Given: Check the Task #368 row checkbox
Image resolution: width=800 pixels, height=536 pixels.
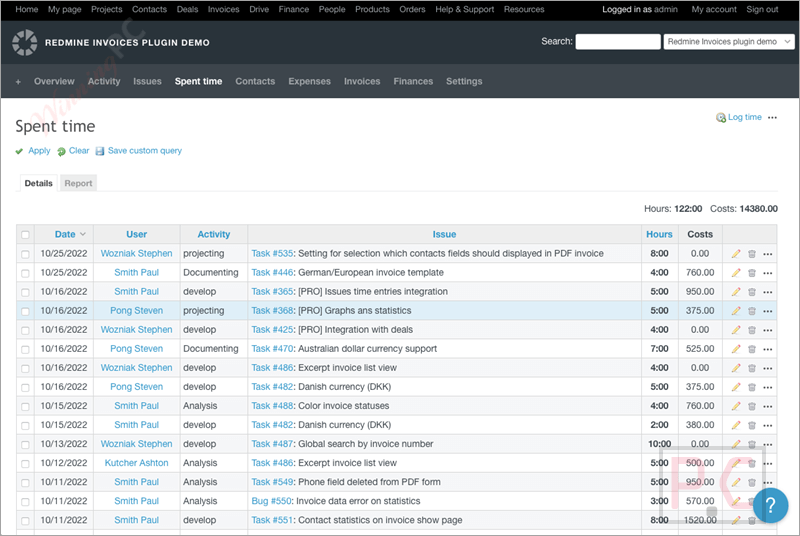Looking at the screenshot, I should tap(25, 311).
